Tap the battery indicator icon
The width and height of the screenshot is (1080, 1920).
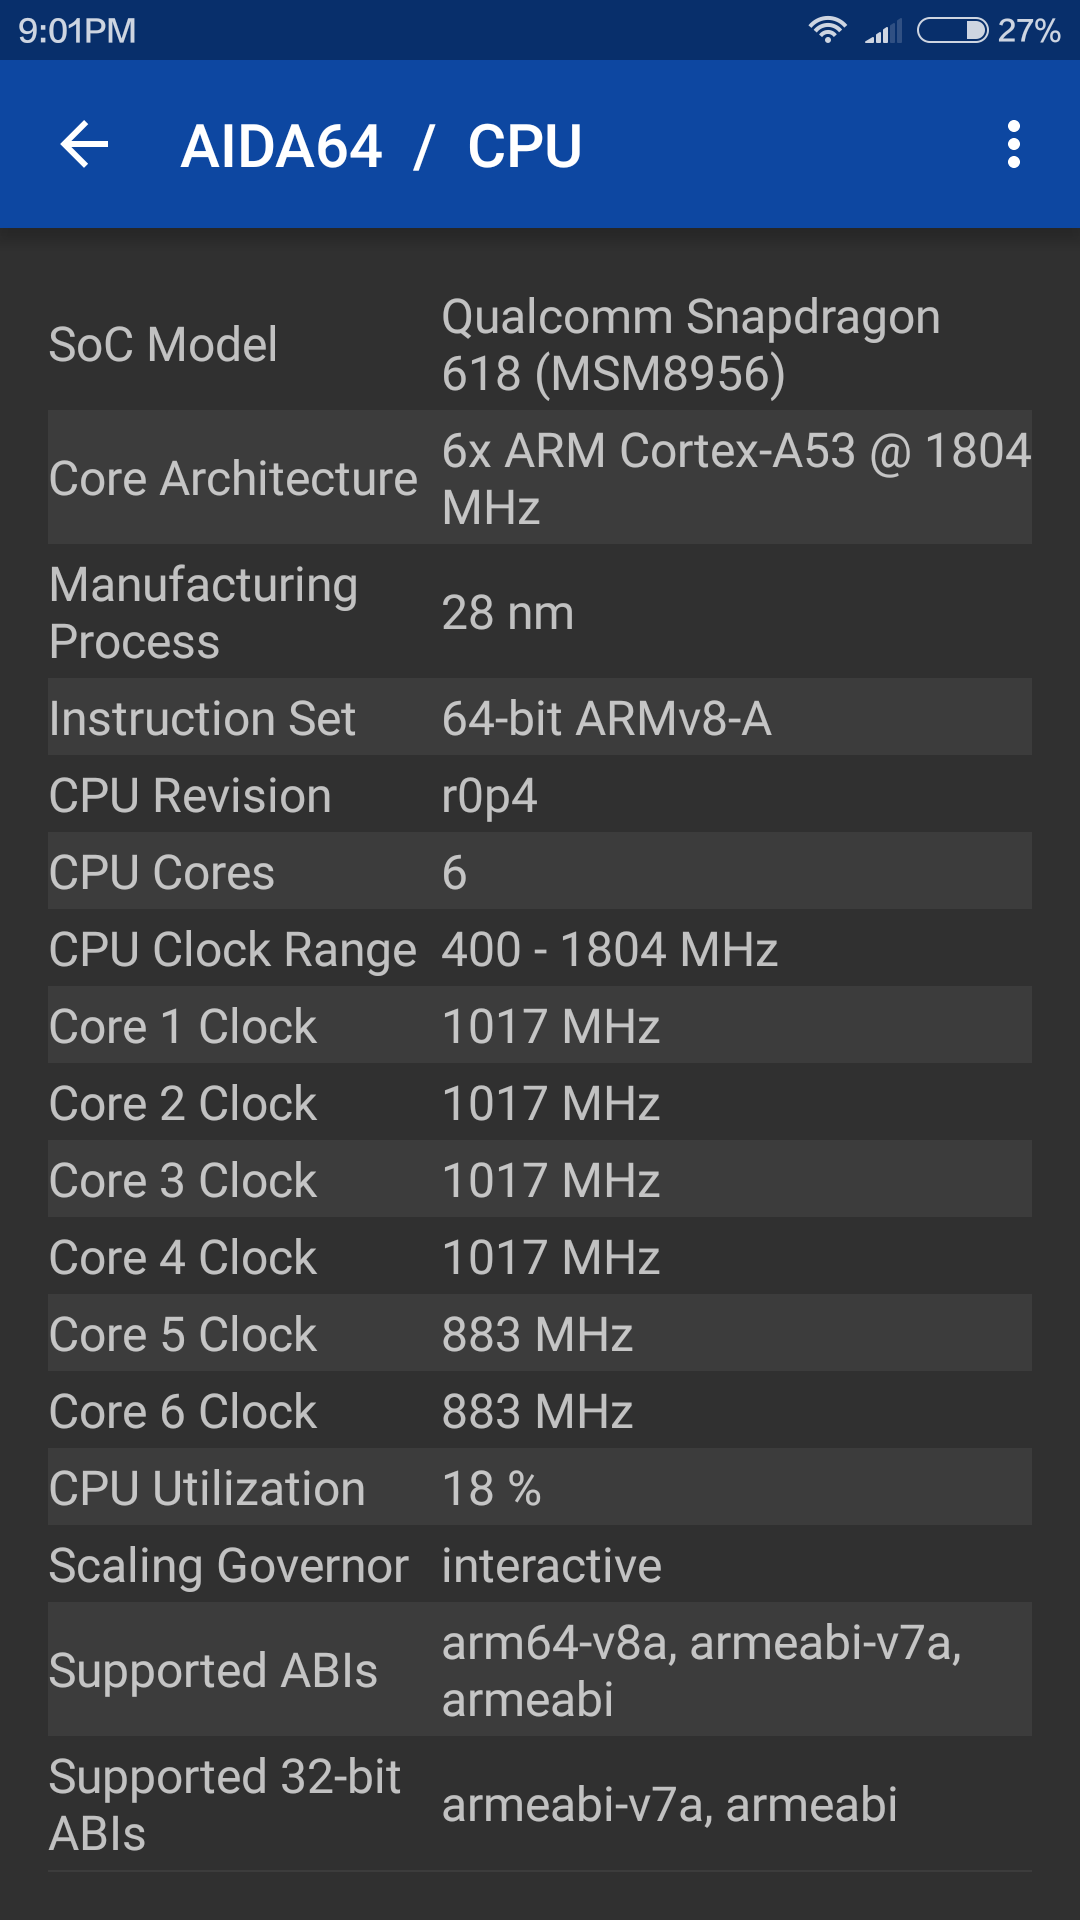tap(952, 30)
